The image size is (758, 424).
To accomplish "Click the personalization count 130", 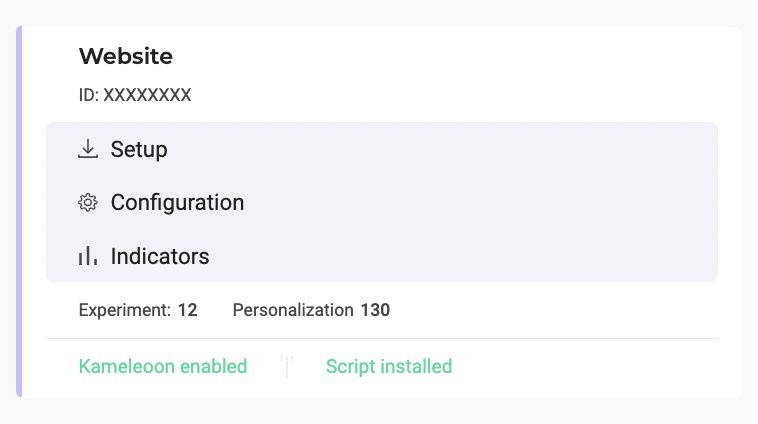I will (375, 310).
